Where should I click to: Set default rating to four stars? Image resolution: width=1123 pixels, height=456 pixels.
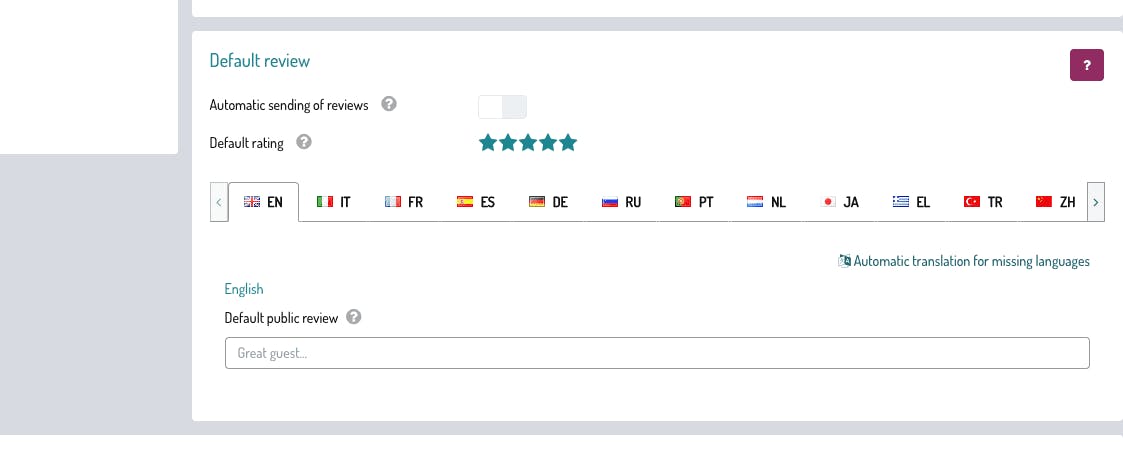coord(548,143)
